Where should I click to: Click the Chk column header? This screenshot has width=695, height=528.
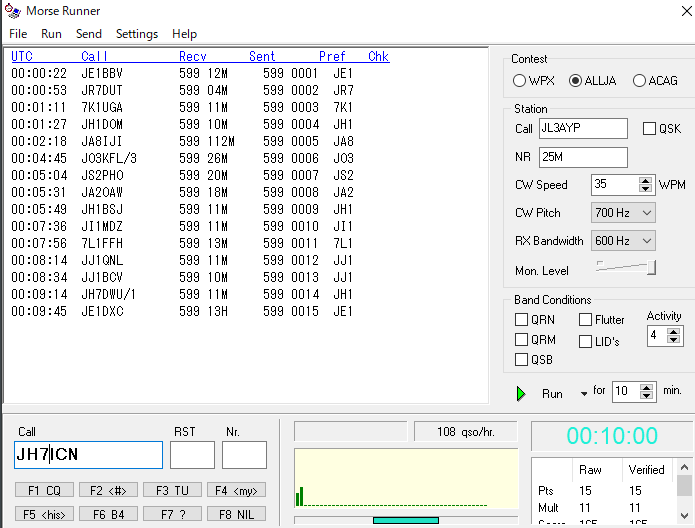point(379,56)
